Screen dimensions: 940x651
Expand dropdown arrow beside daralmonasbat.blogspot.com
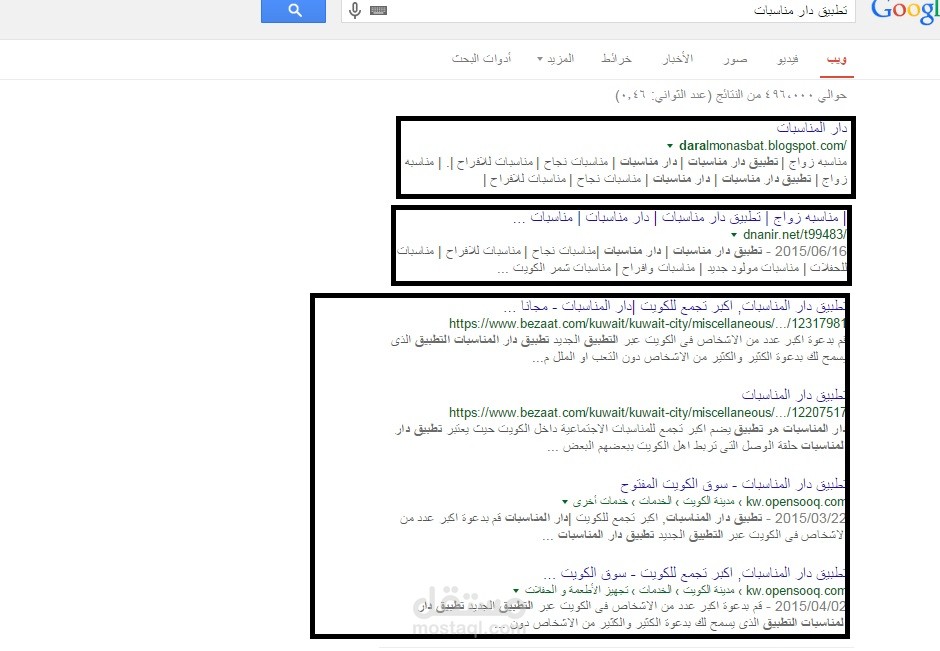coord(670,146)
